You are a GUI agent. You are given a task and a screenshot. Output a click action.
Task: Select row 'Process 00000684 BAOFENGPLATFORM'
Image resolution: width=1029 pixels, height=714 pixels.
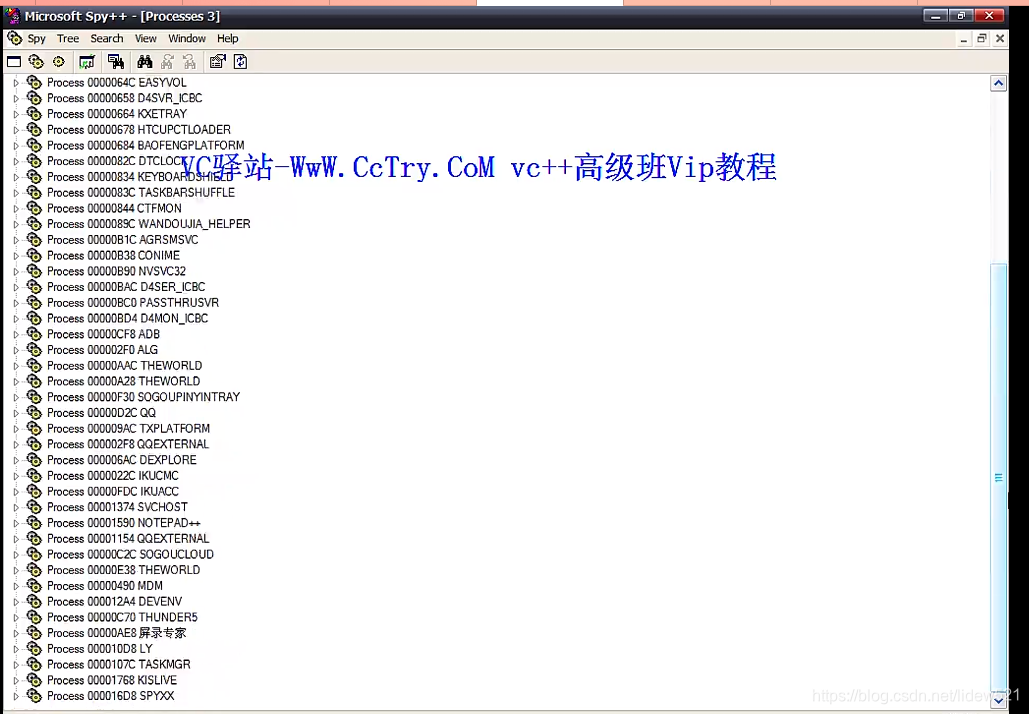tap(146, 146)
